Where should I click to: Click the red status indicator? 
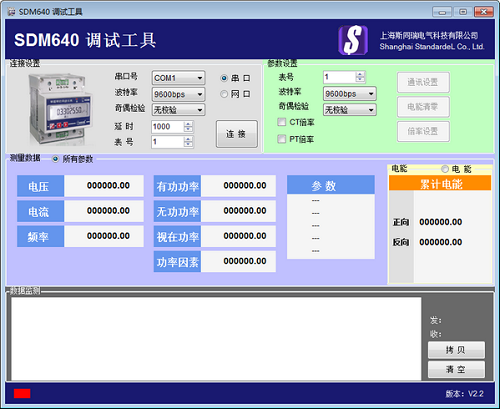pyautogui.click(x=22, y=393)
